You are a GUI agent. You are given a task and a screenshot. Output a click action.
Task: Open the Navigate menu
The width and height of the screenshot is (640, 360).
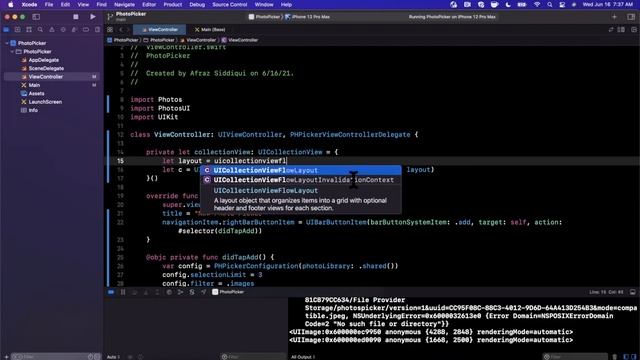124,4
